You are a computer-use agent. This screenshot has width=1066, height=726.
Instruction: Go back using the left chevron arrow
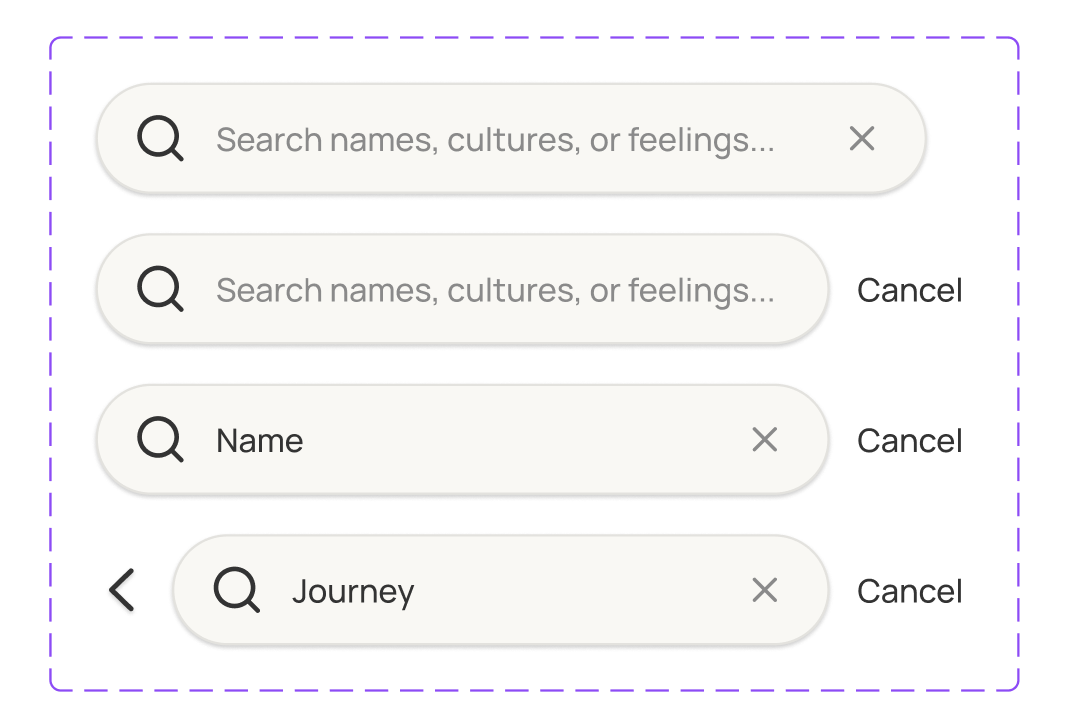[x=122, y=590]
